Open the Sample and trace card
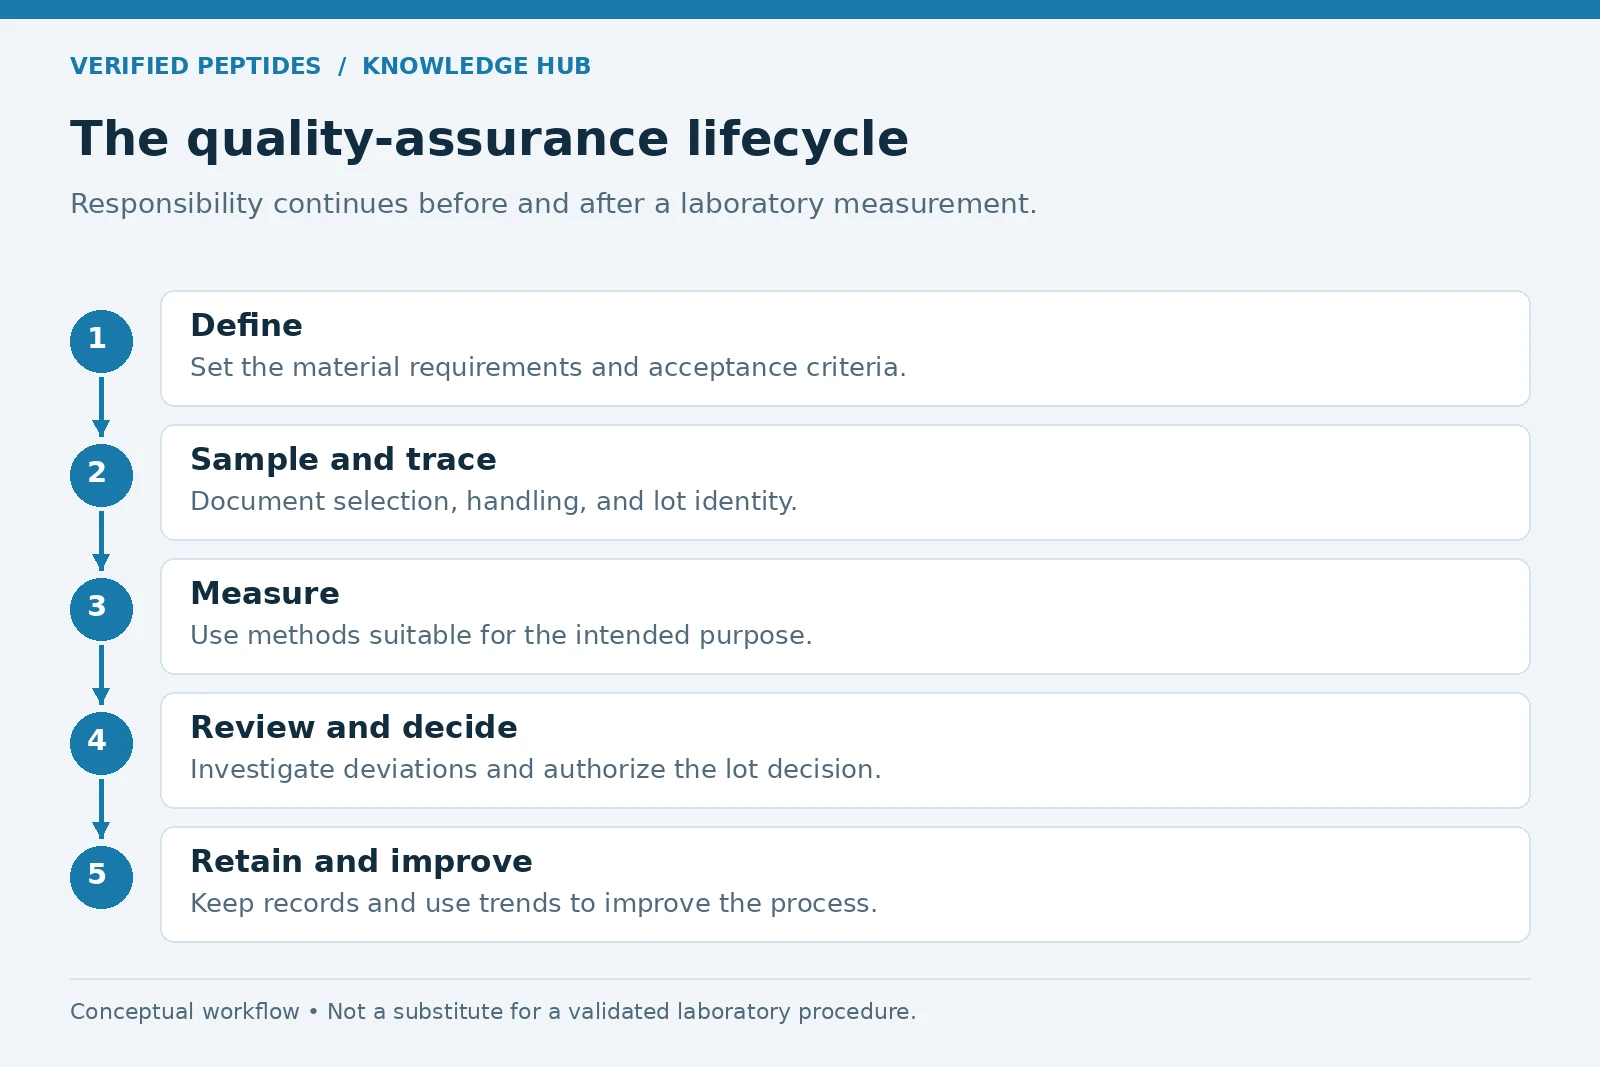Viewport: 1600px width, 1067px height. tap(845, 482)
